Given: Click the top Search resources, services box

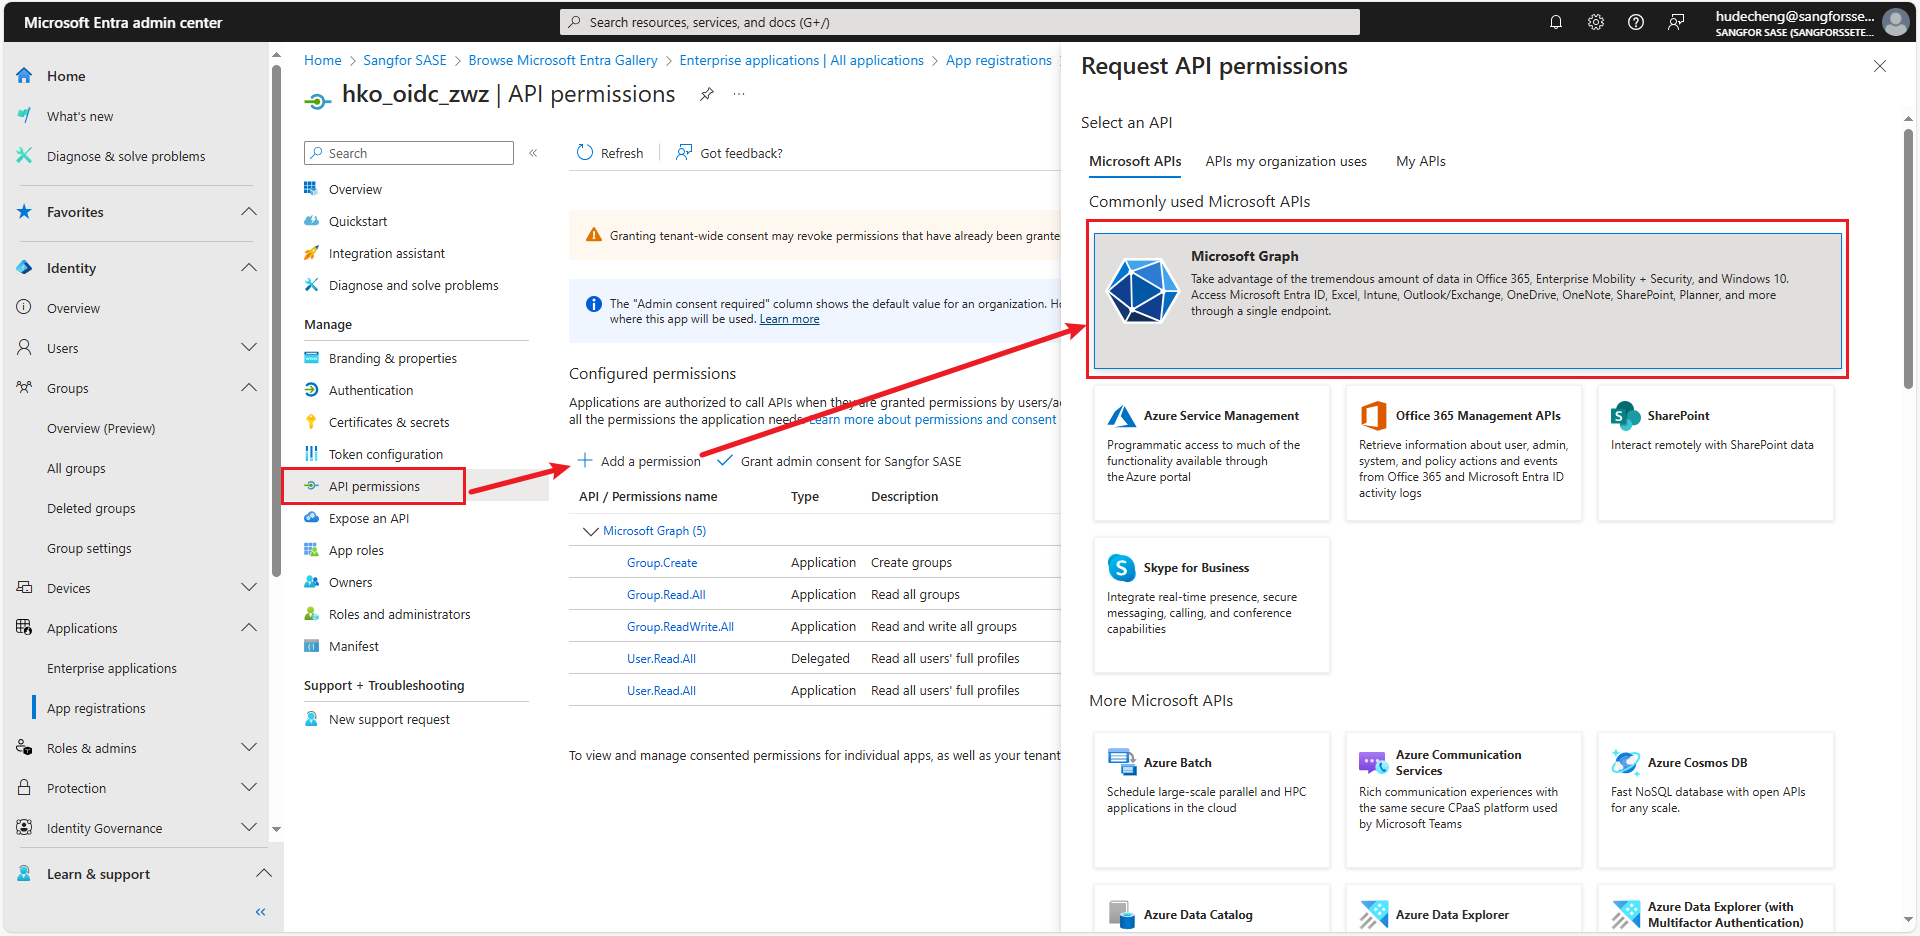Looking at the screenshot, I should (960, 22).
